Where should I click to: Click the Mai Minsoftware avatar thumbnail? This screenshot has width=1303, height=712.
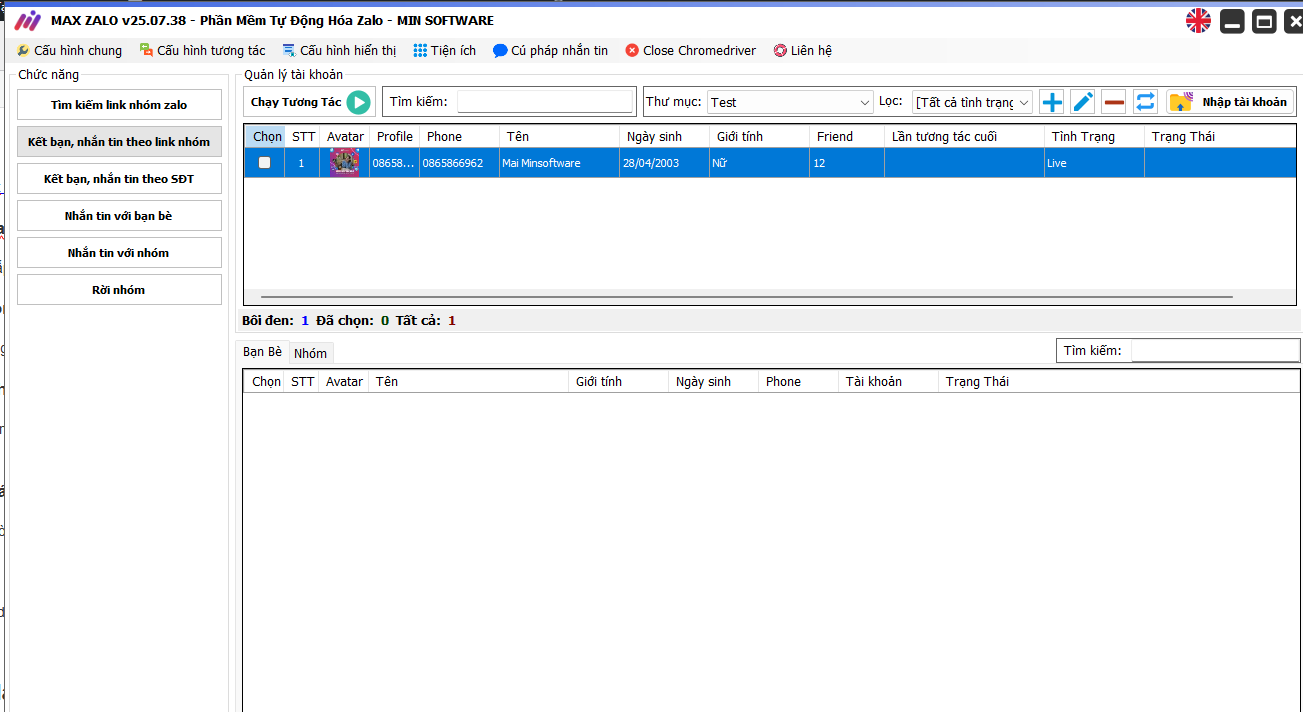coord(344,163)
